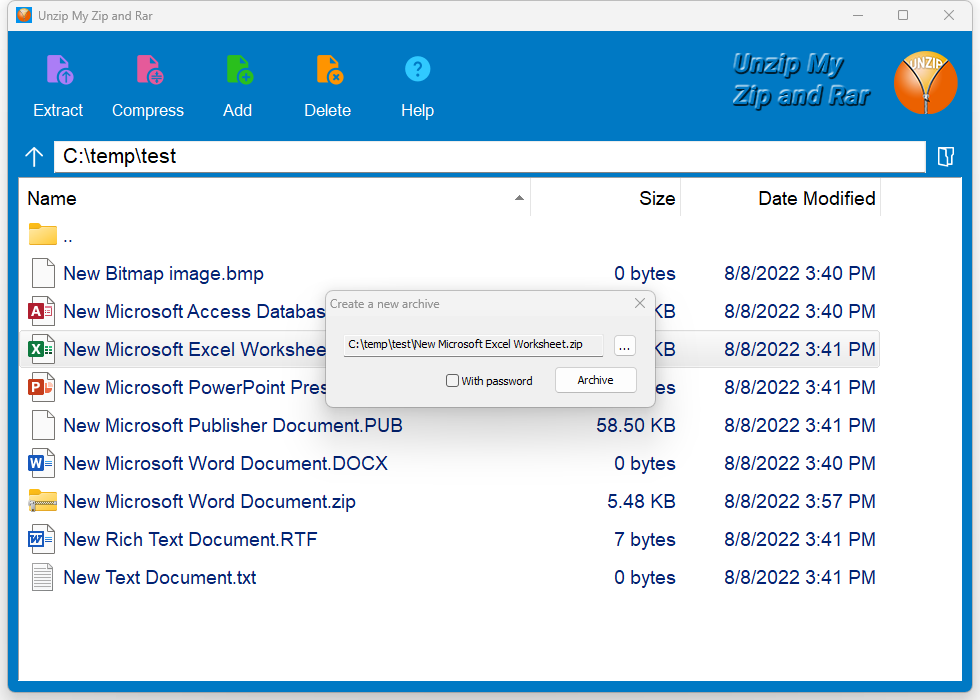The image size is (980, 700).
Task: Click the orange Unzip logo
Action: [926, 82]
